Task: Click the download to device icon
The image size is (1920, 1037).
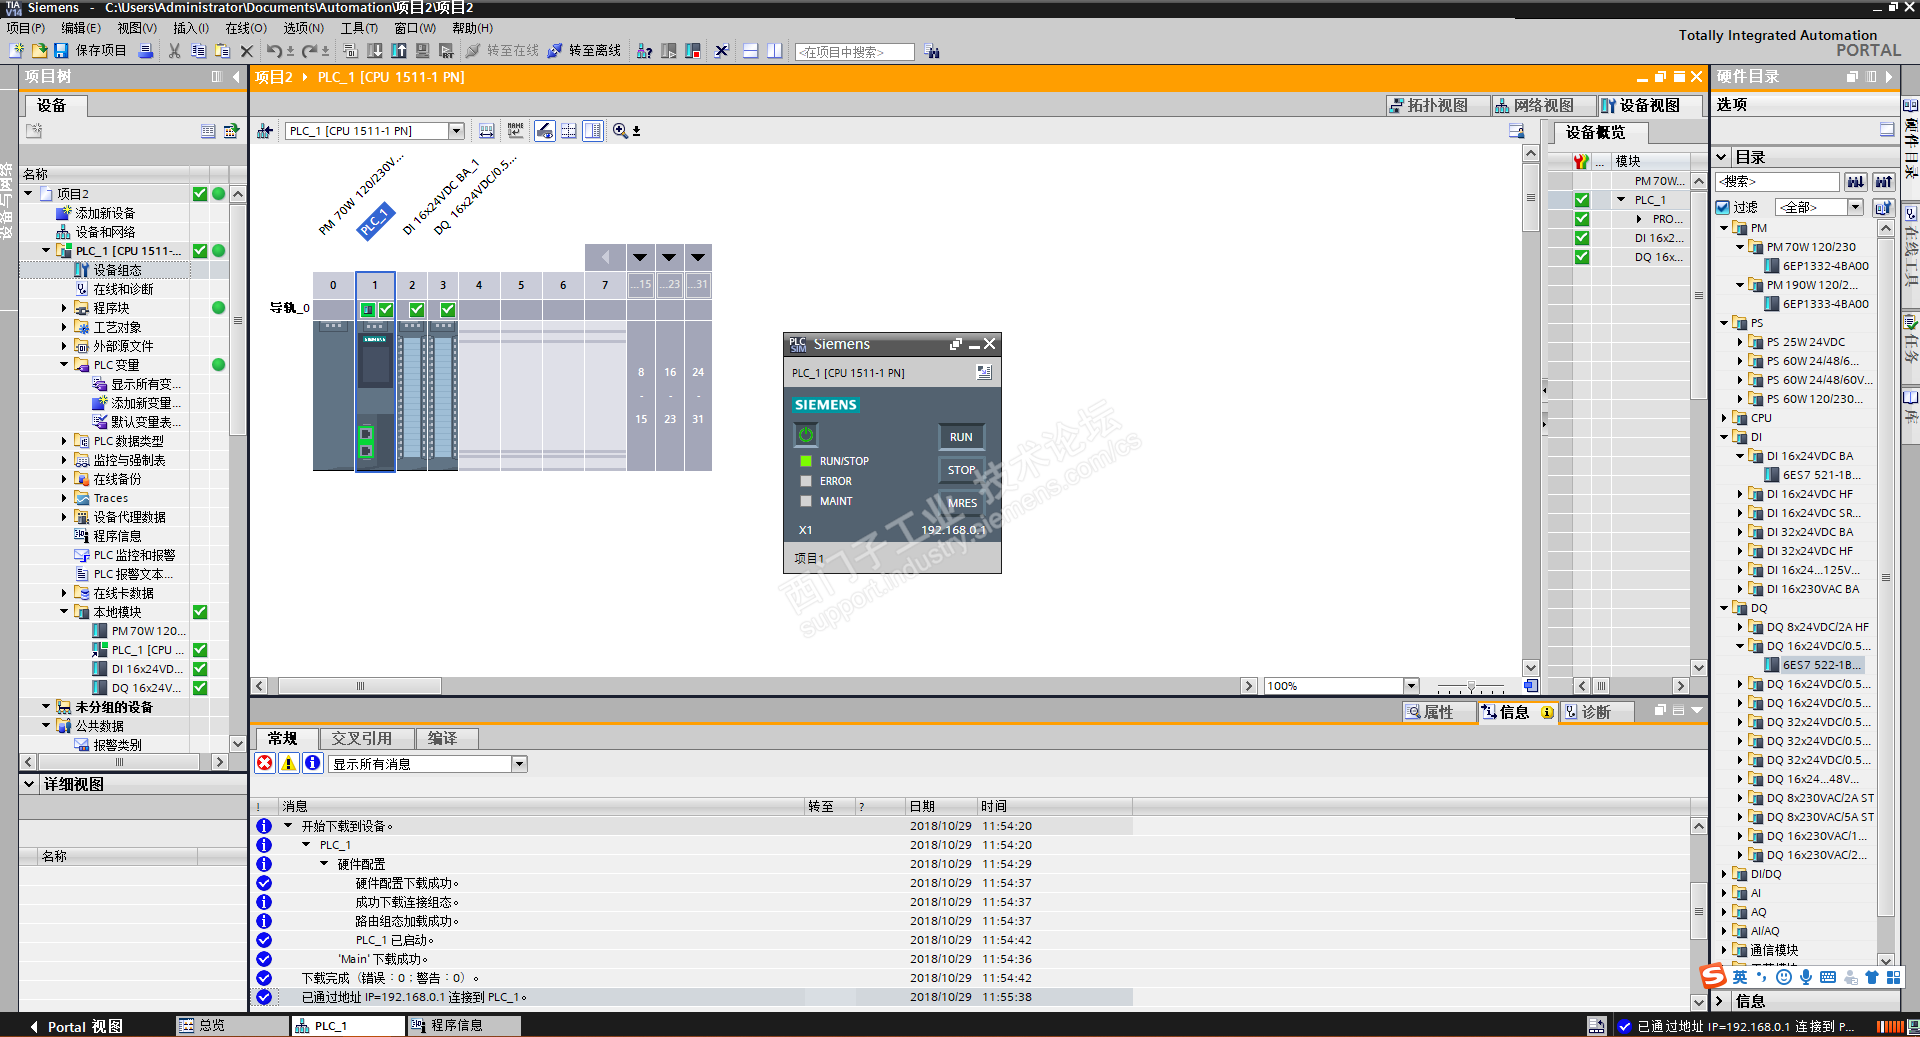Action: 375,51
